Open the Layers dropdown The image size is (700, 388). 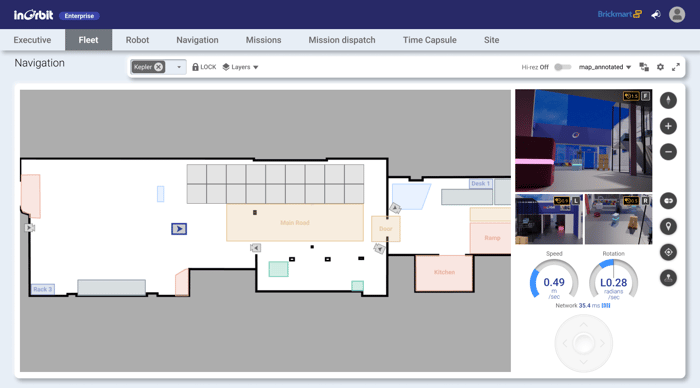(240, 67)
